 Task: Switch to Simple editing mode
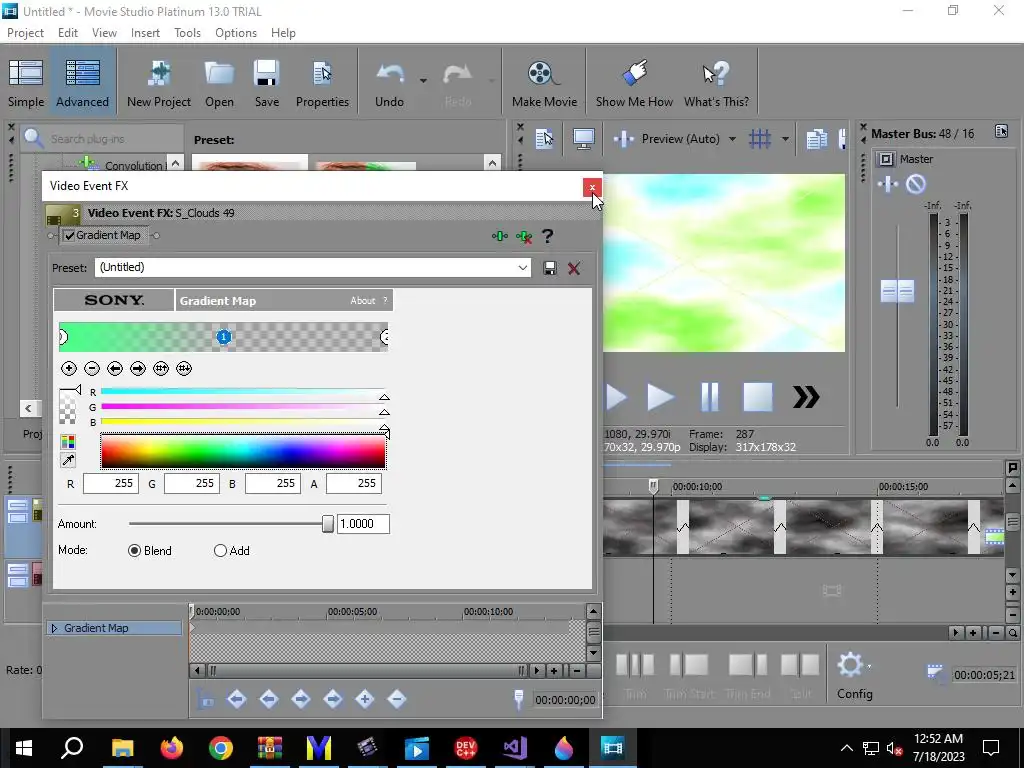(26, 84)
